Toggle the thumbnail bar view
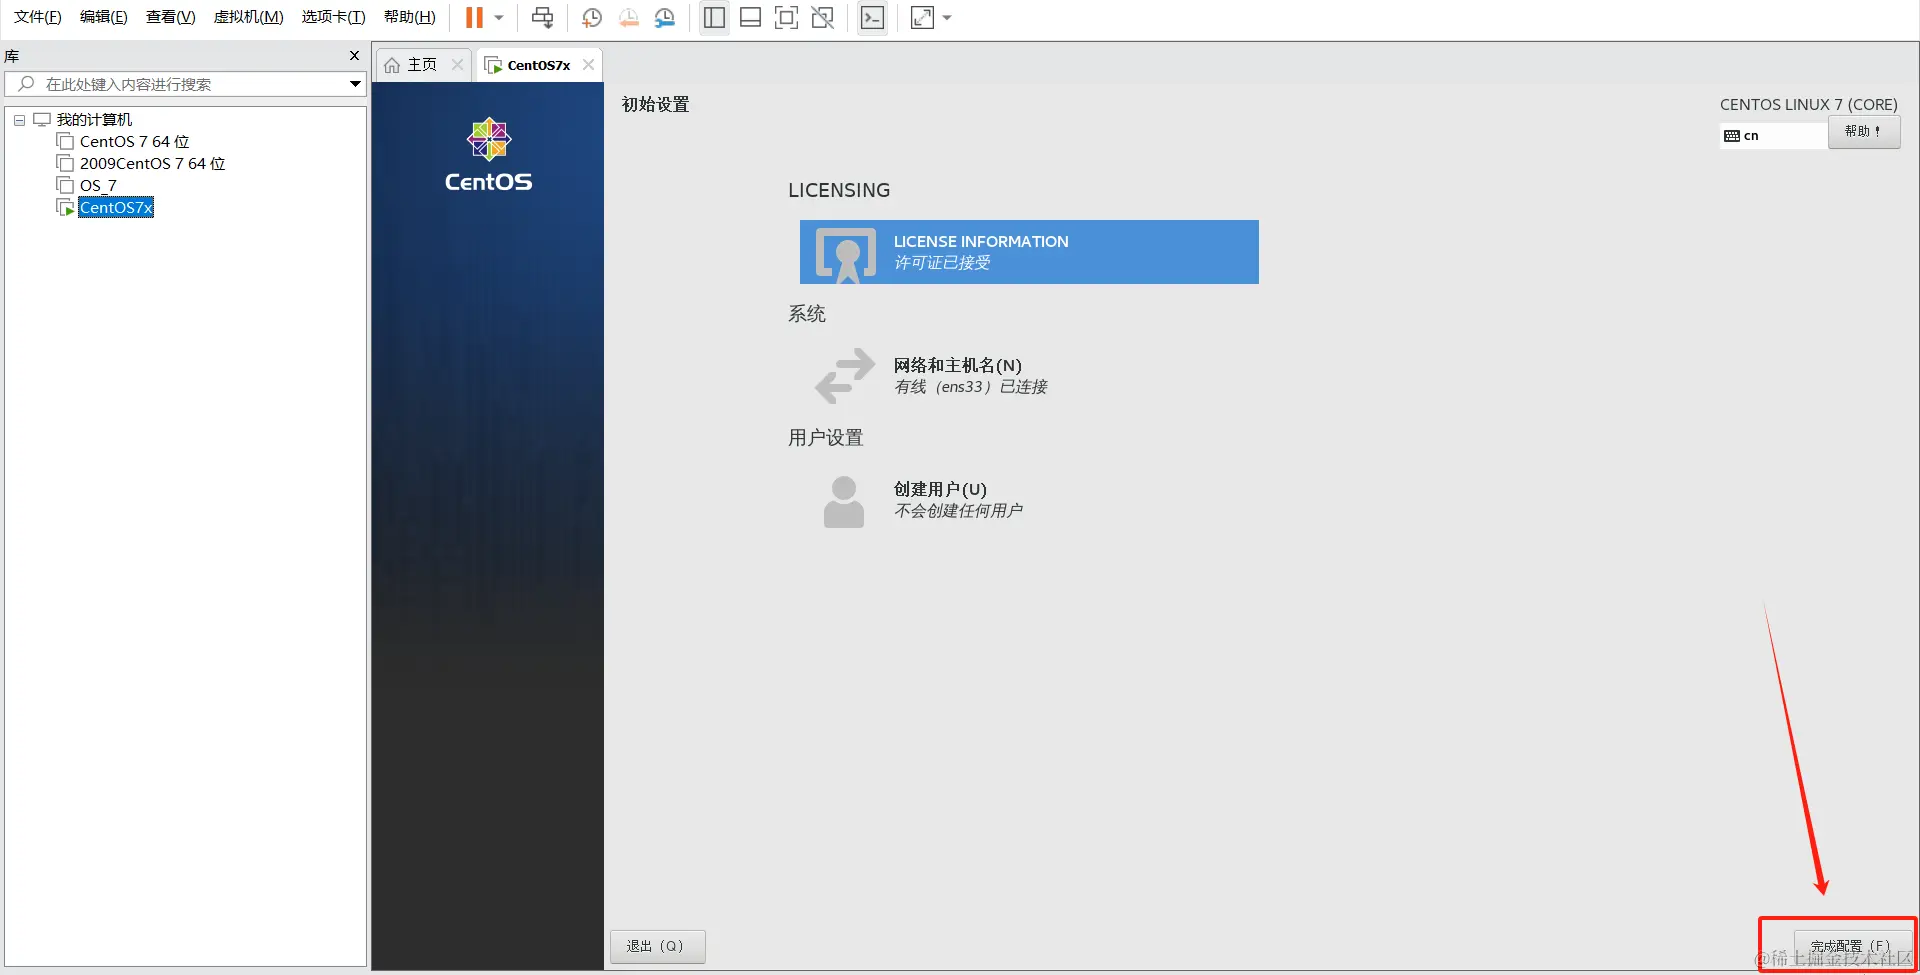The height and width of the screenshot is (975, 1920). pyautogui.click(x=750, y=17)
